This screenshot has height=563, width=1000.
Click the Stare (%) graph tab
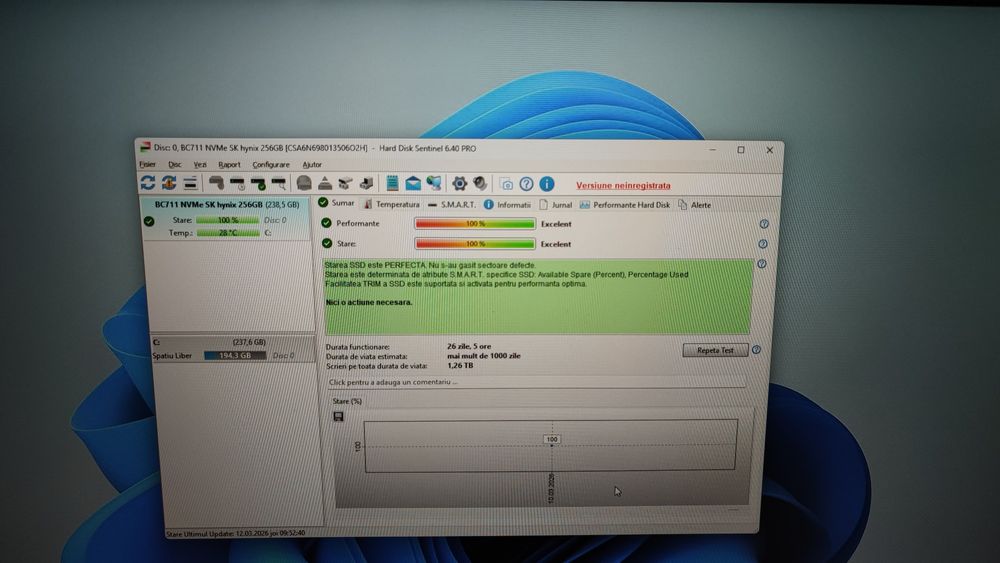click(347, 401)
